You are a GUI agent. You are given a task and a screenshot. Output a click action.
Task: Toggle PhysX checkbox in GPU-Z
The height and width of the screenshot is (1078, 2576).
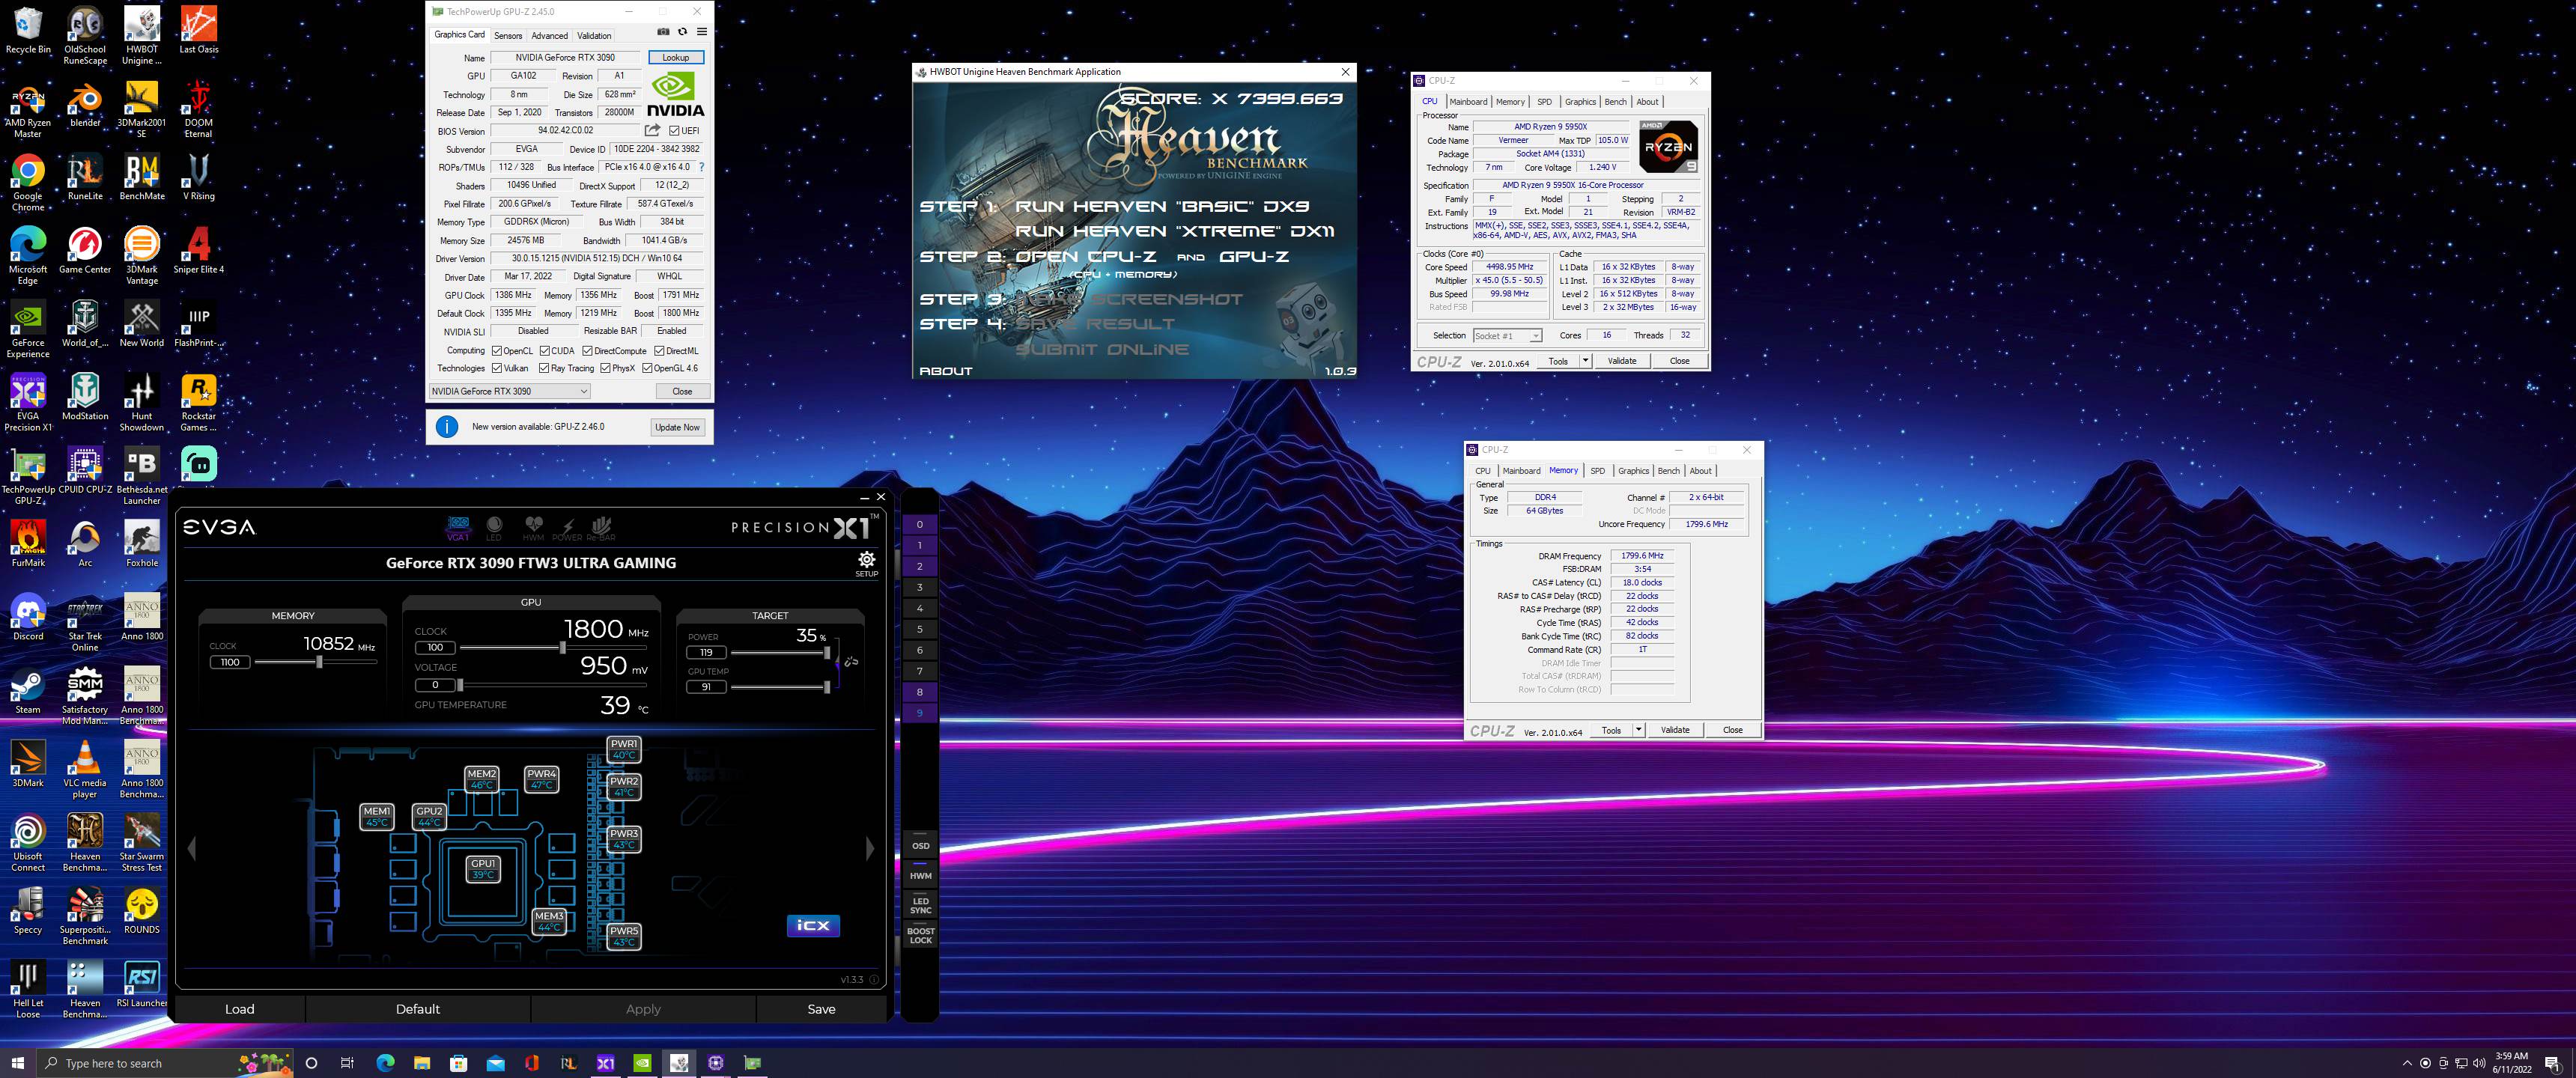(605, 368)
